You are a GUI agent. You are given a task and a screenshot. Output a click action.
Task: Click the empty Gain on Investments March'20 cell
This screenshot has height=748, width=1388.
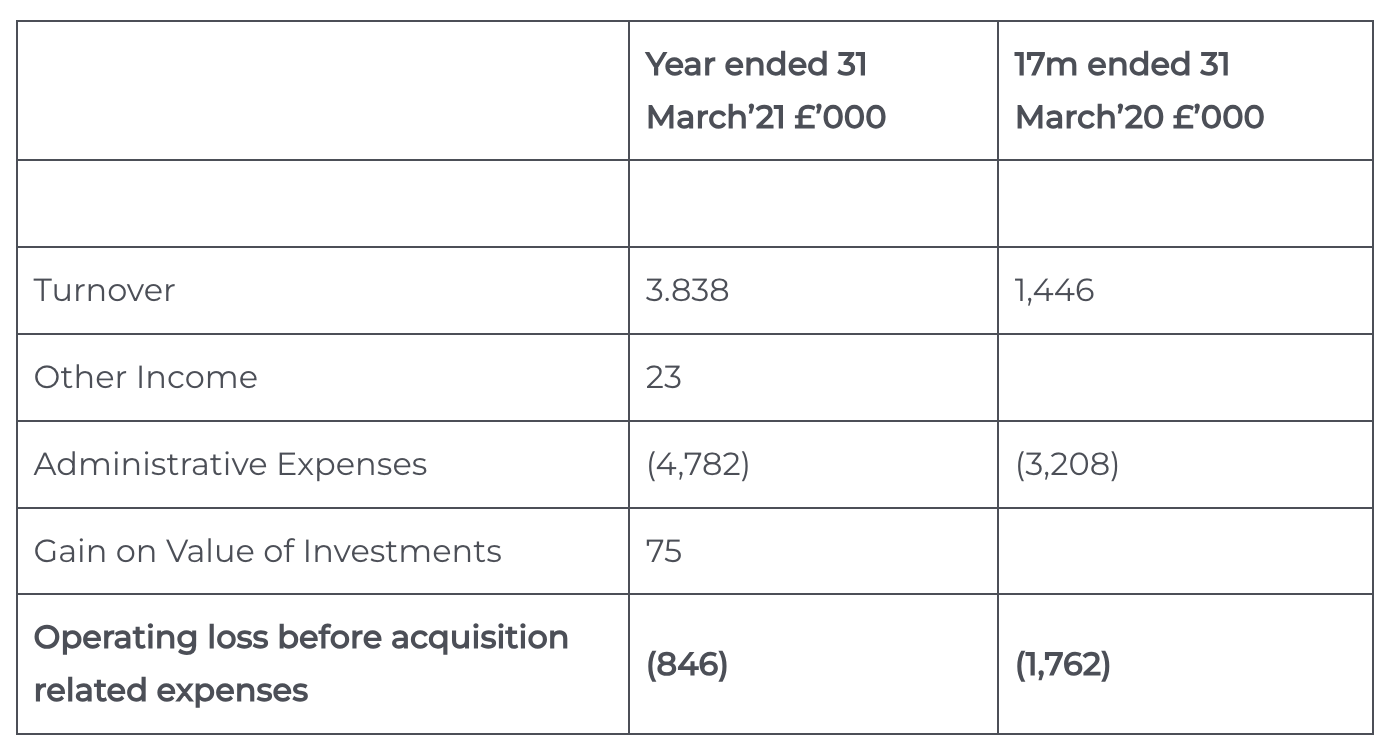(x=1185, y=552)
